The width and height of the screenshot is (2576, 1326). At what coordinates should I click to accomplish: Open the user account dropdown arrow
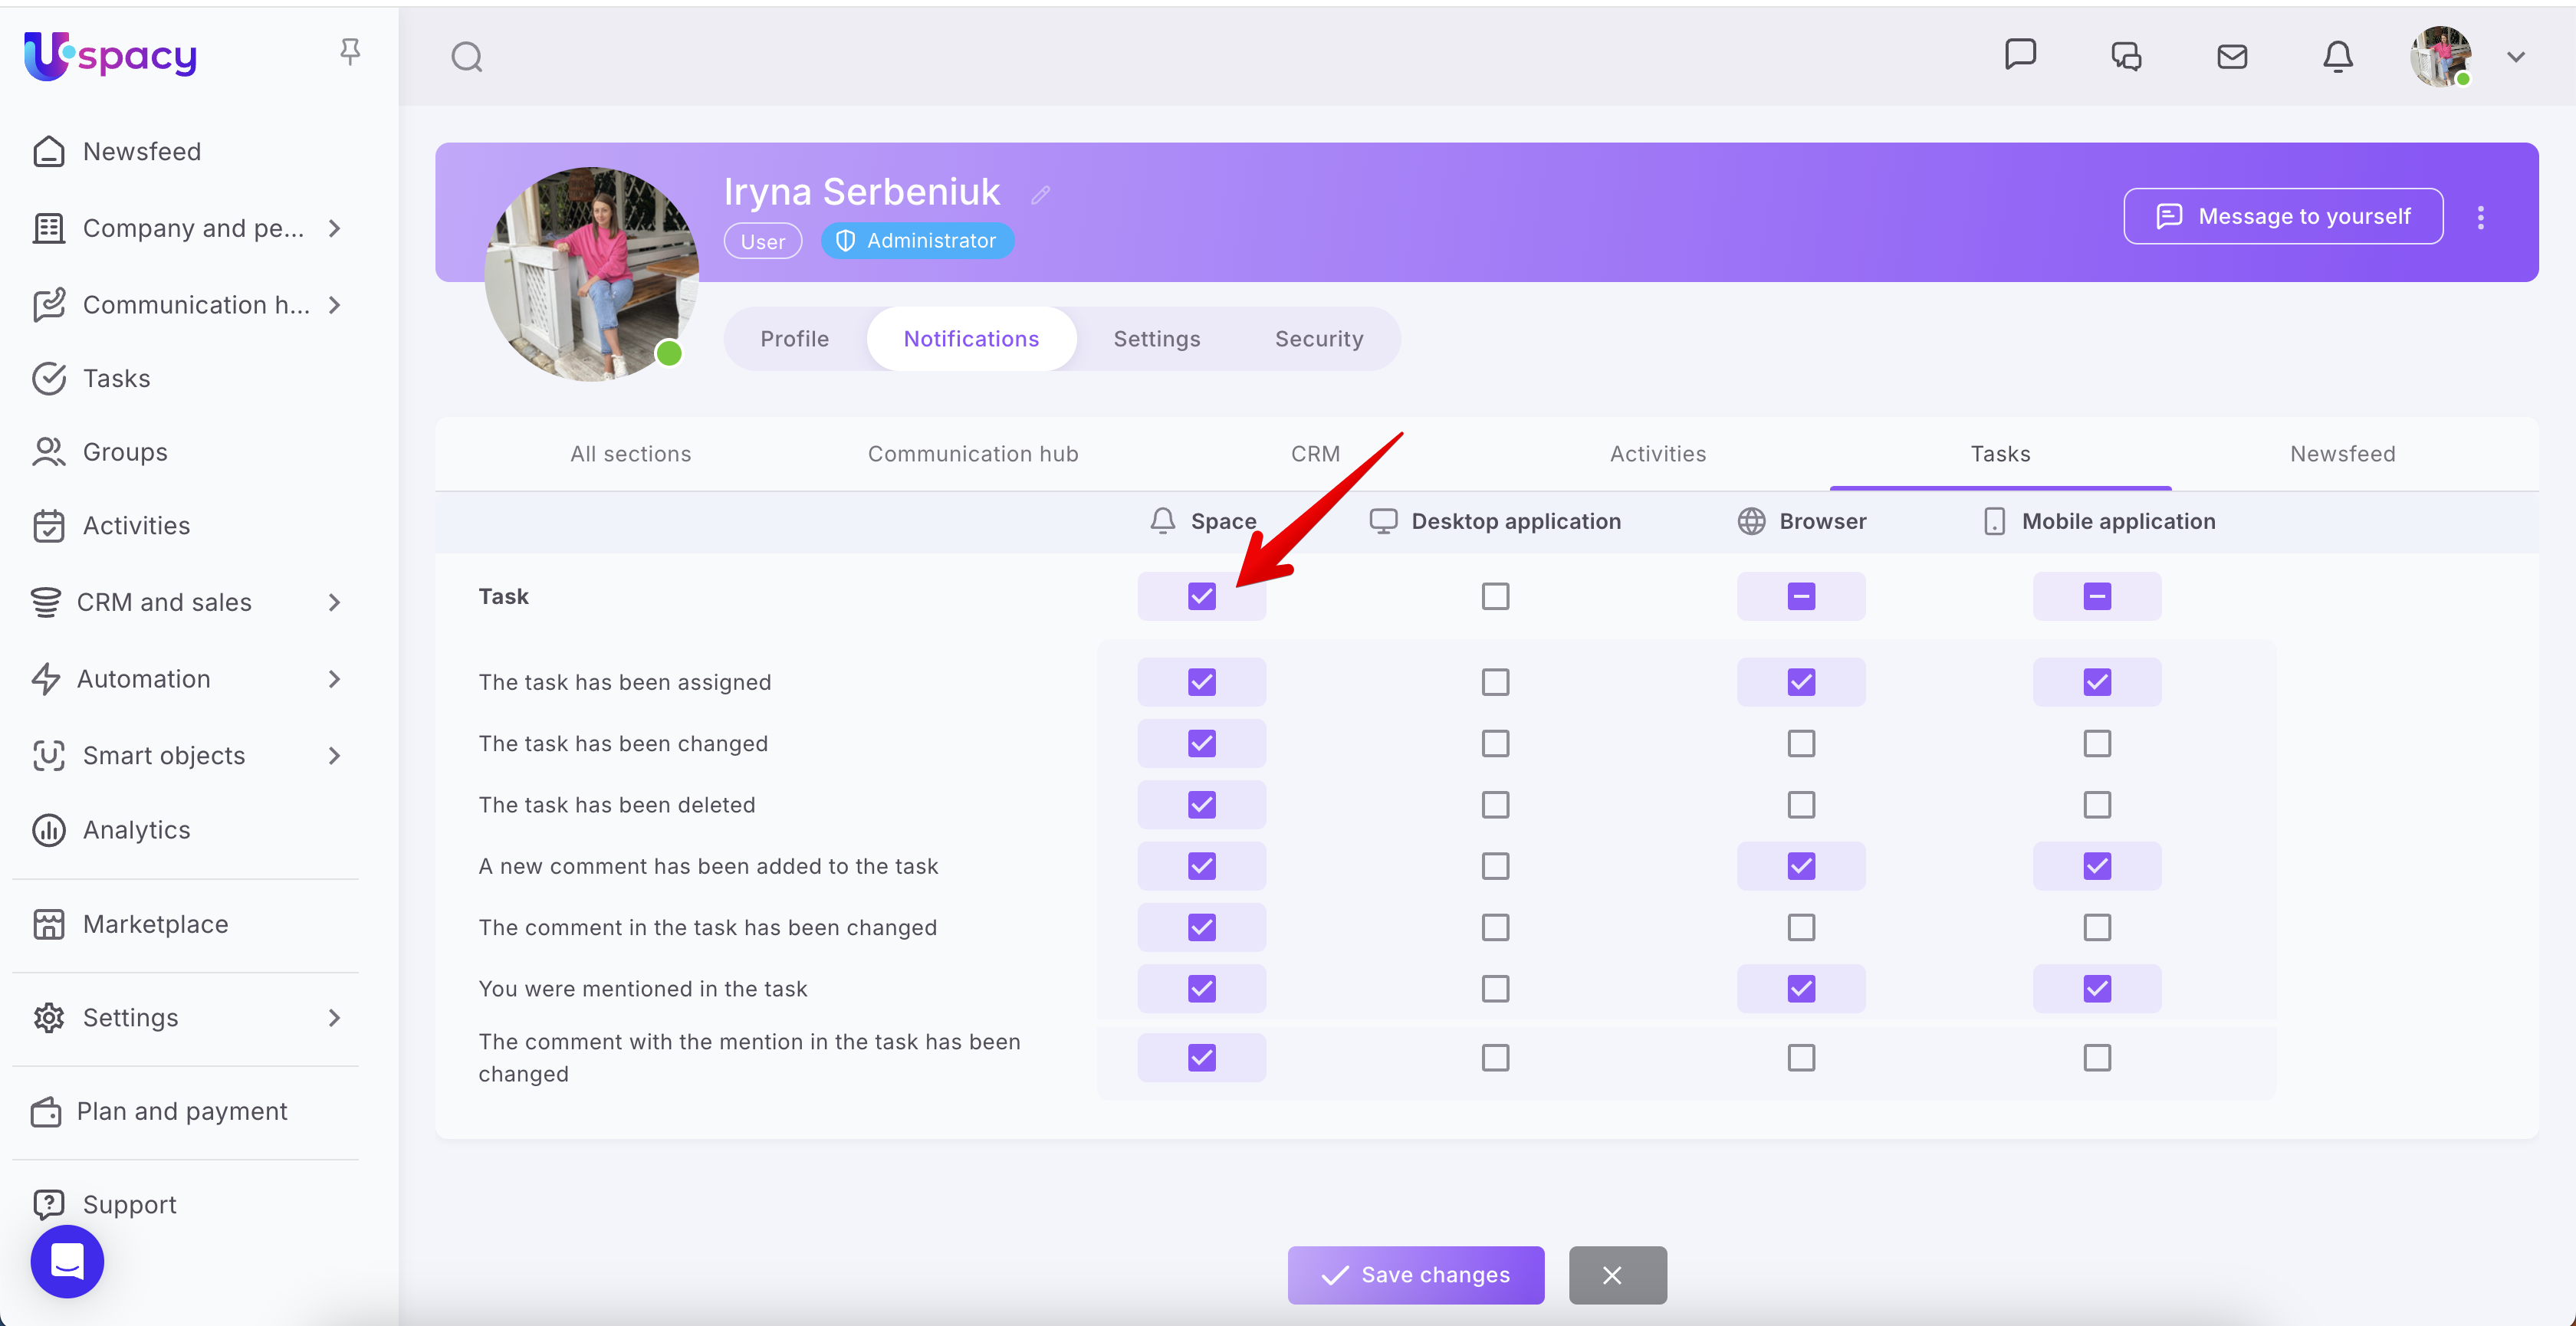[x=2515, y=57]
